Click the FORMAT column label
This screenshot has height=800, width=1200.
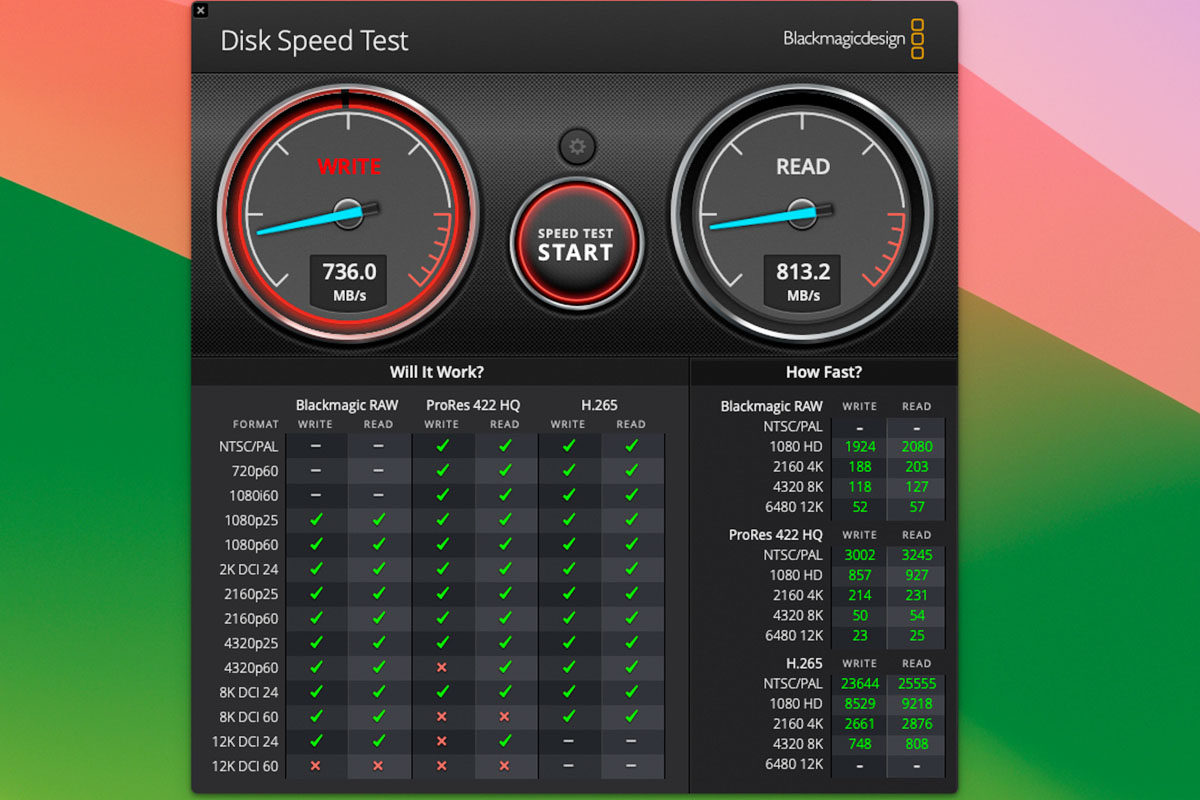(256, 424)
